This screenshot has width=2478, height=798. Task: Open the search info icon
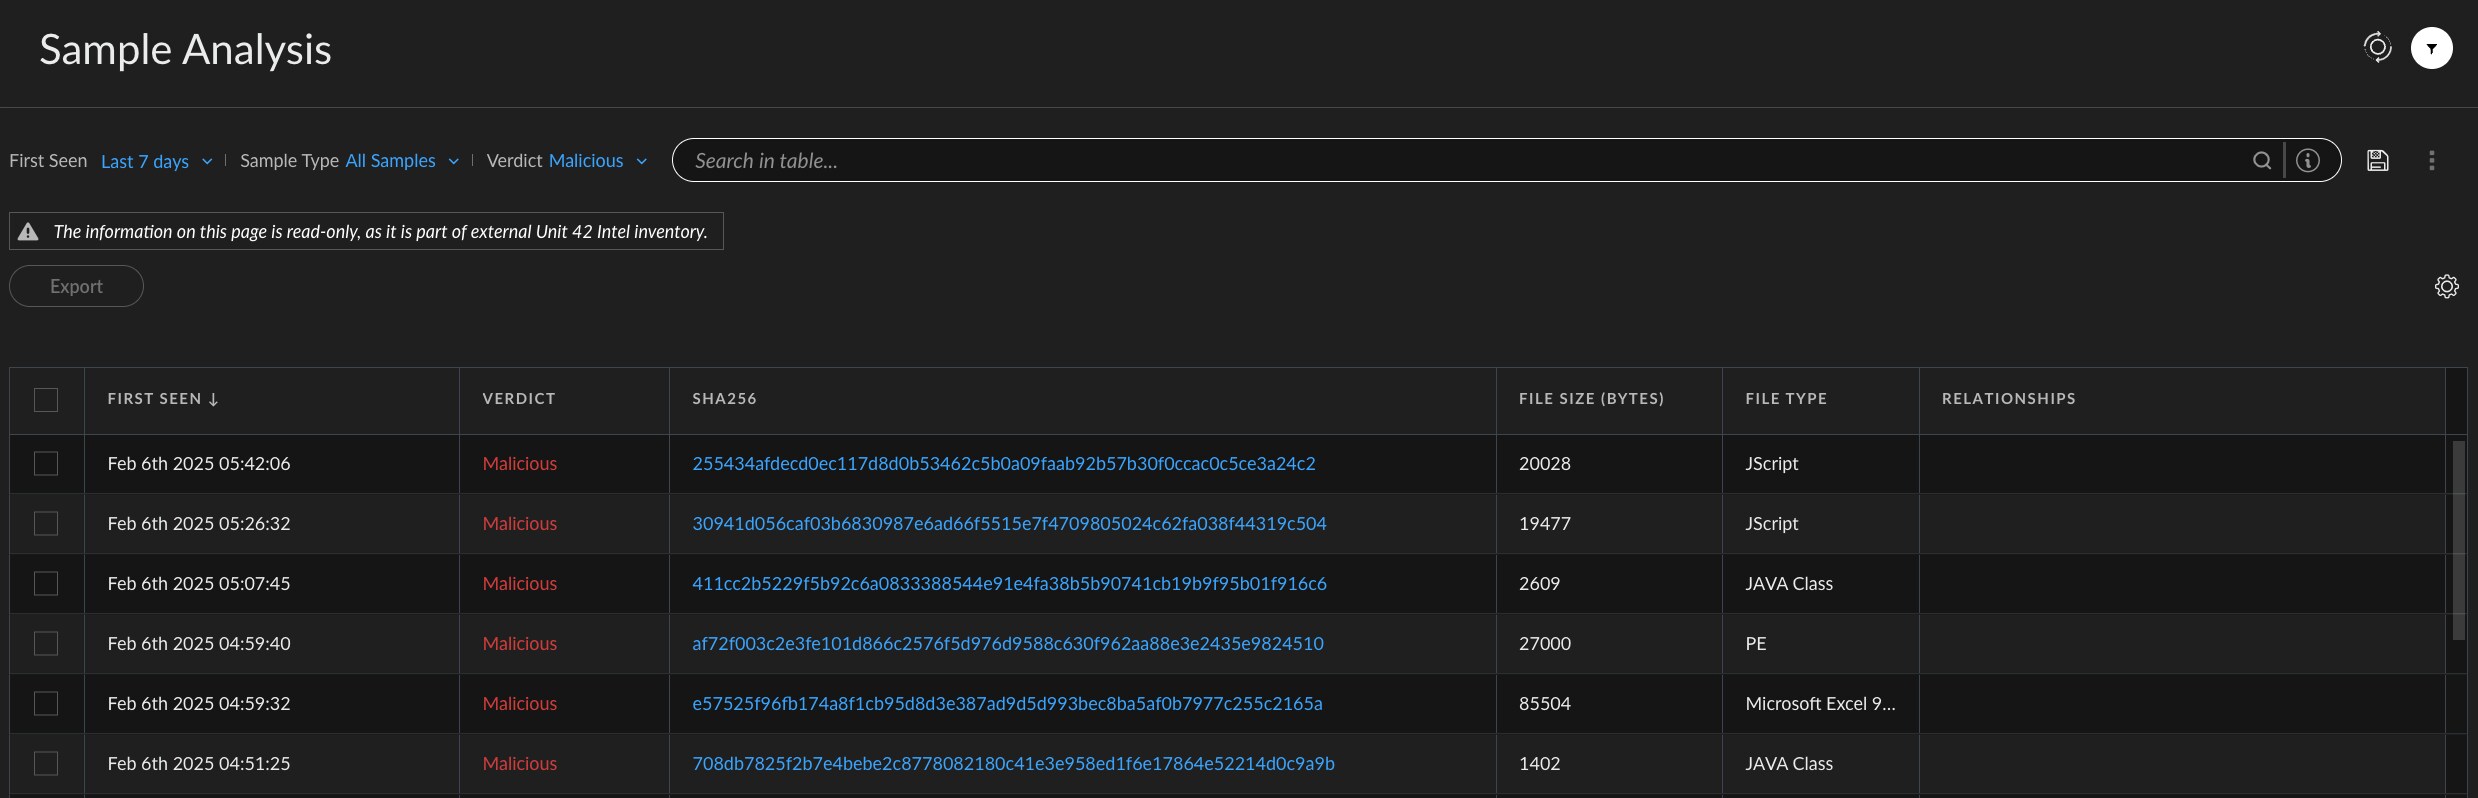(2308, 161)
